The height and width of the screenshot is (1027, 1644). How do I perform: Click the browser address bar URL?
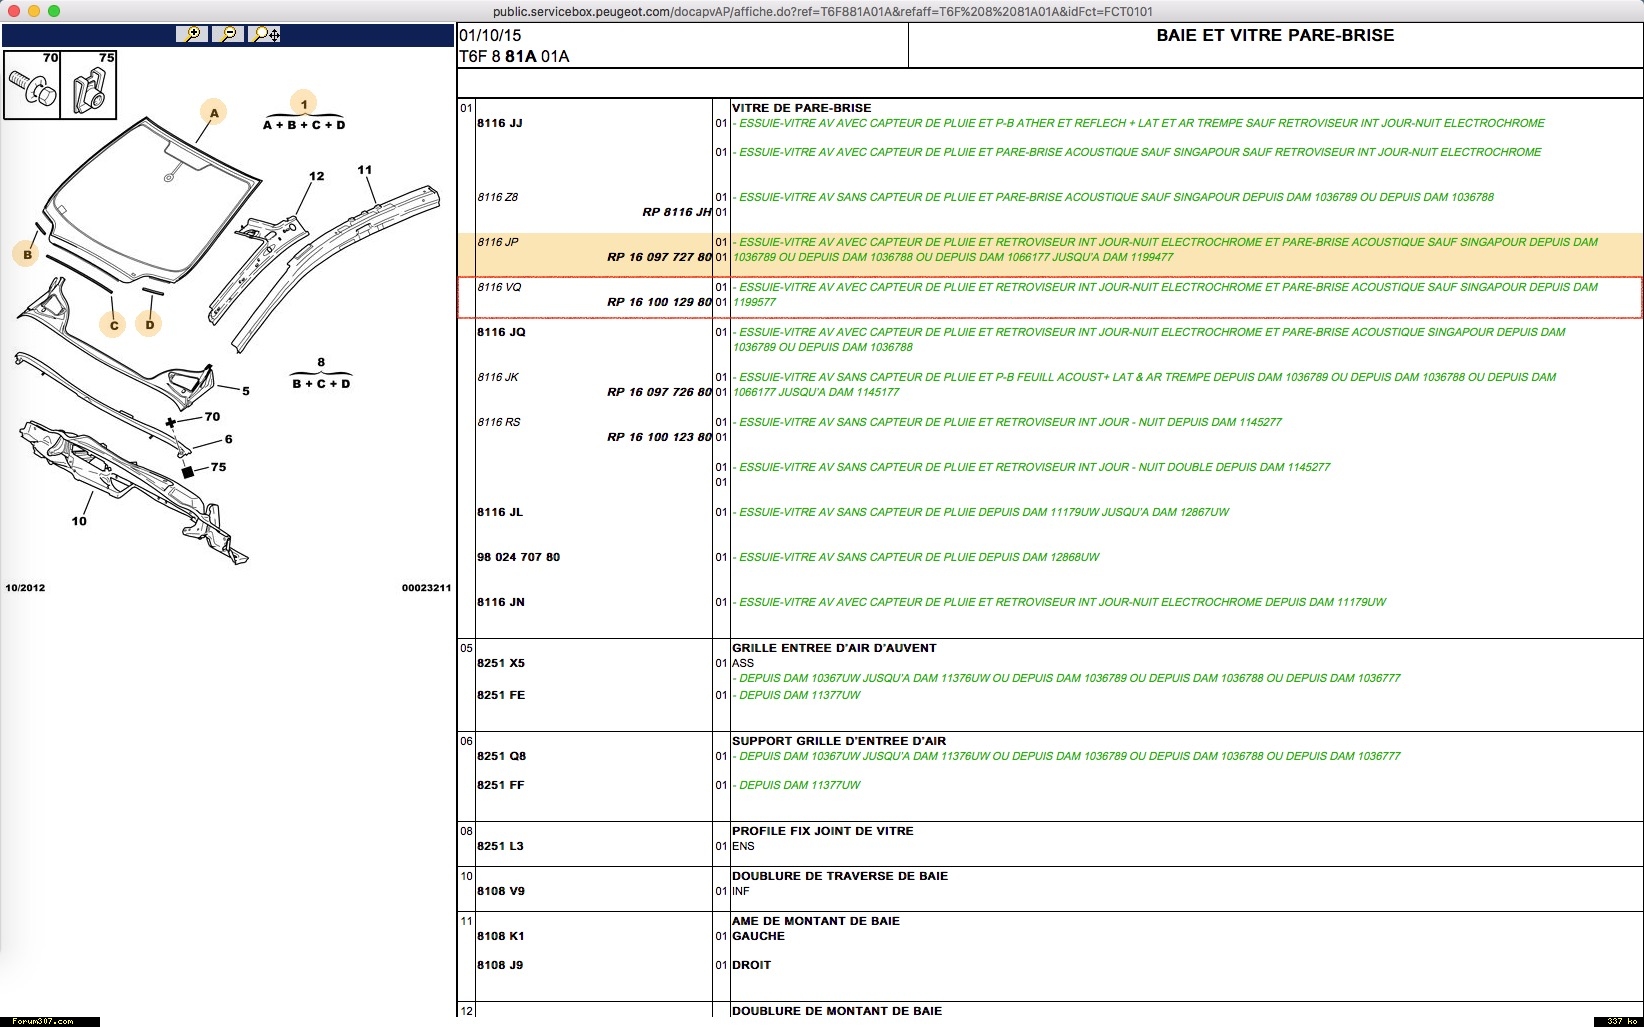point(822,11)
